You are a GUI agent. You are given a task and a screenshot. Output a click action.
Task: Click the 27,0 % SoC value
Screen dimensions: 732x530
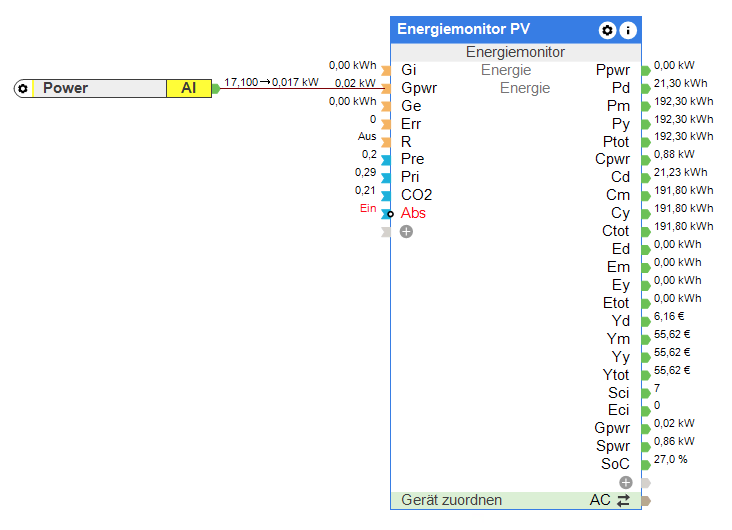pyautogui.click(x=670, y=459)
